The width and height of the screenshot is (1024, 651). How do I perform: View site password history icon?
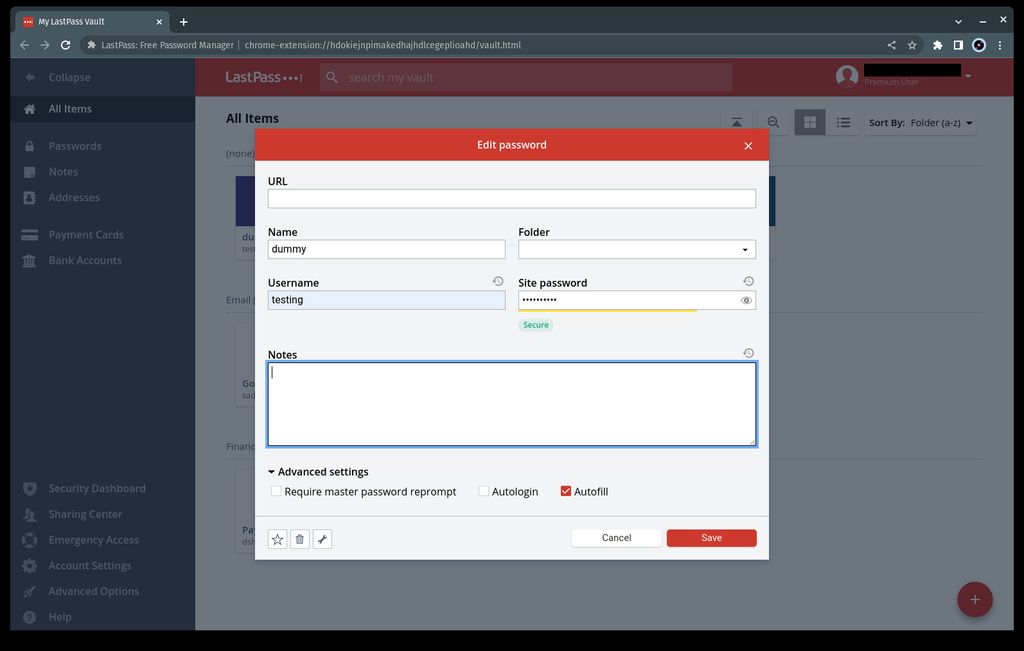748,281
